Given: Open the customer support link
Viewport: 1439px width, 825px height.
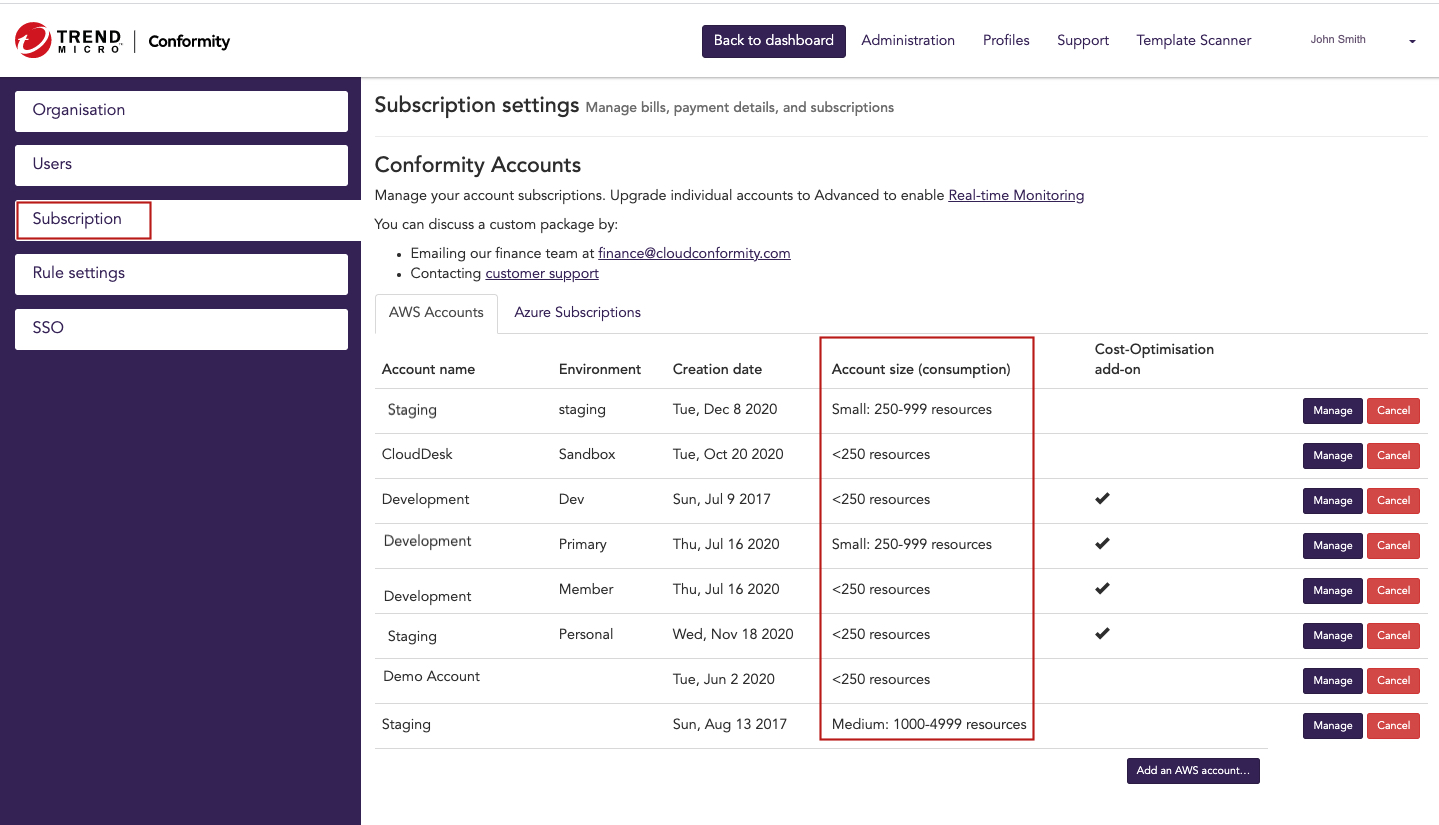Looking at the screenshot, I should coord(542,274).
